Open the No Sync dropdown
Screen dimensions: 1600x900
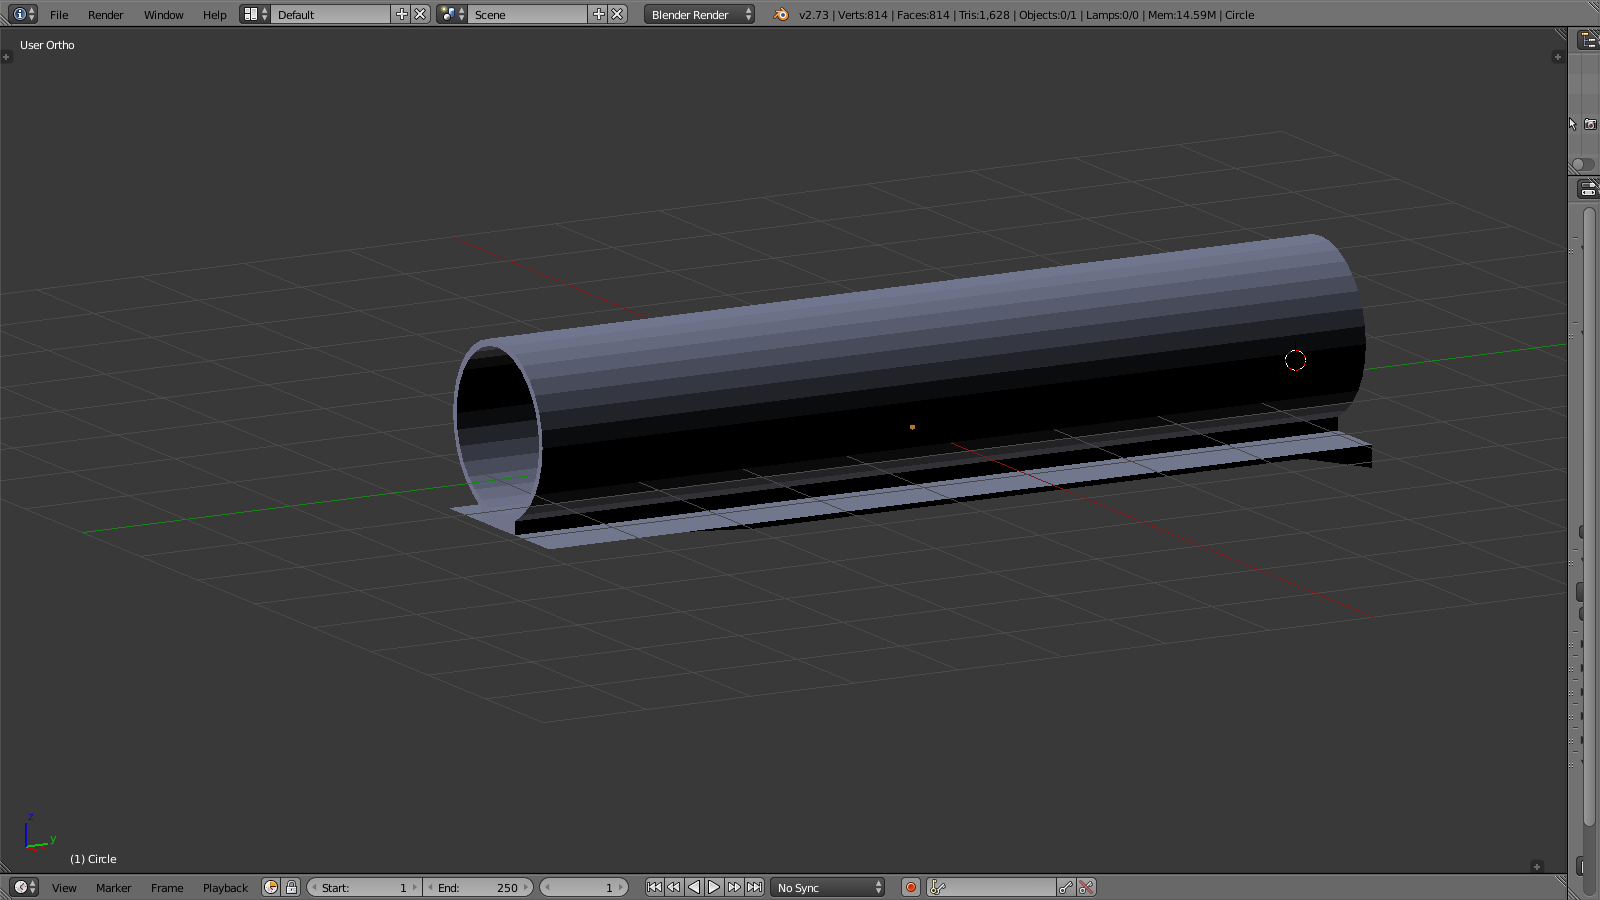click(828, 888)
